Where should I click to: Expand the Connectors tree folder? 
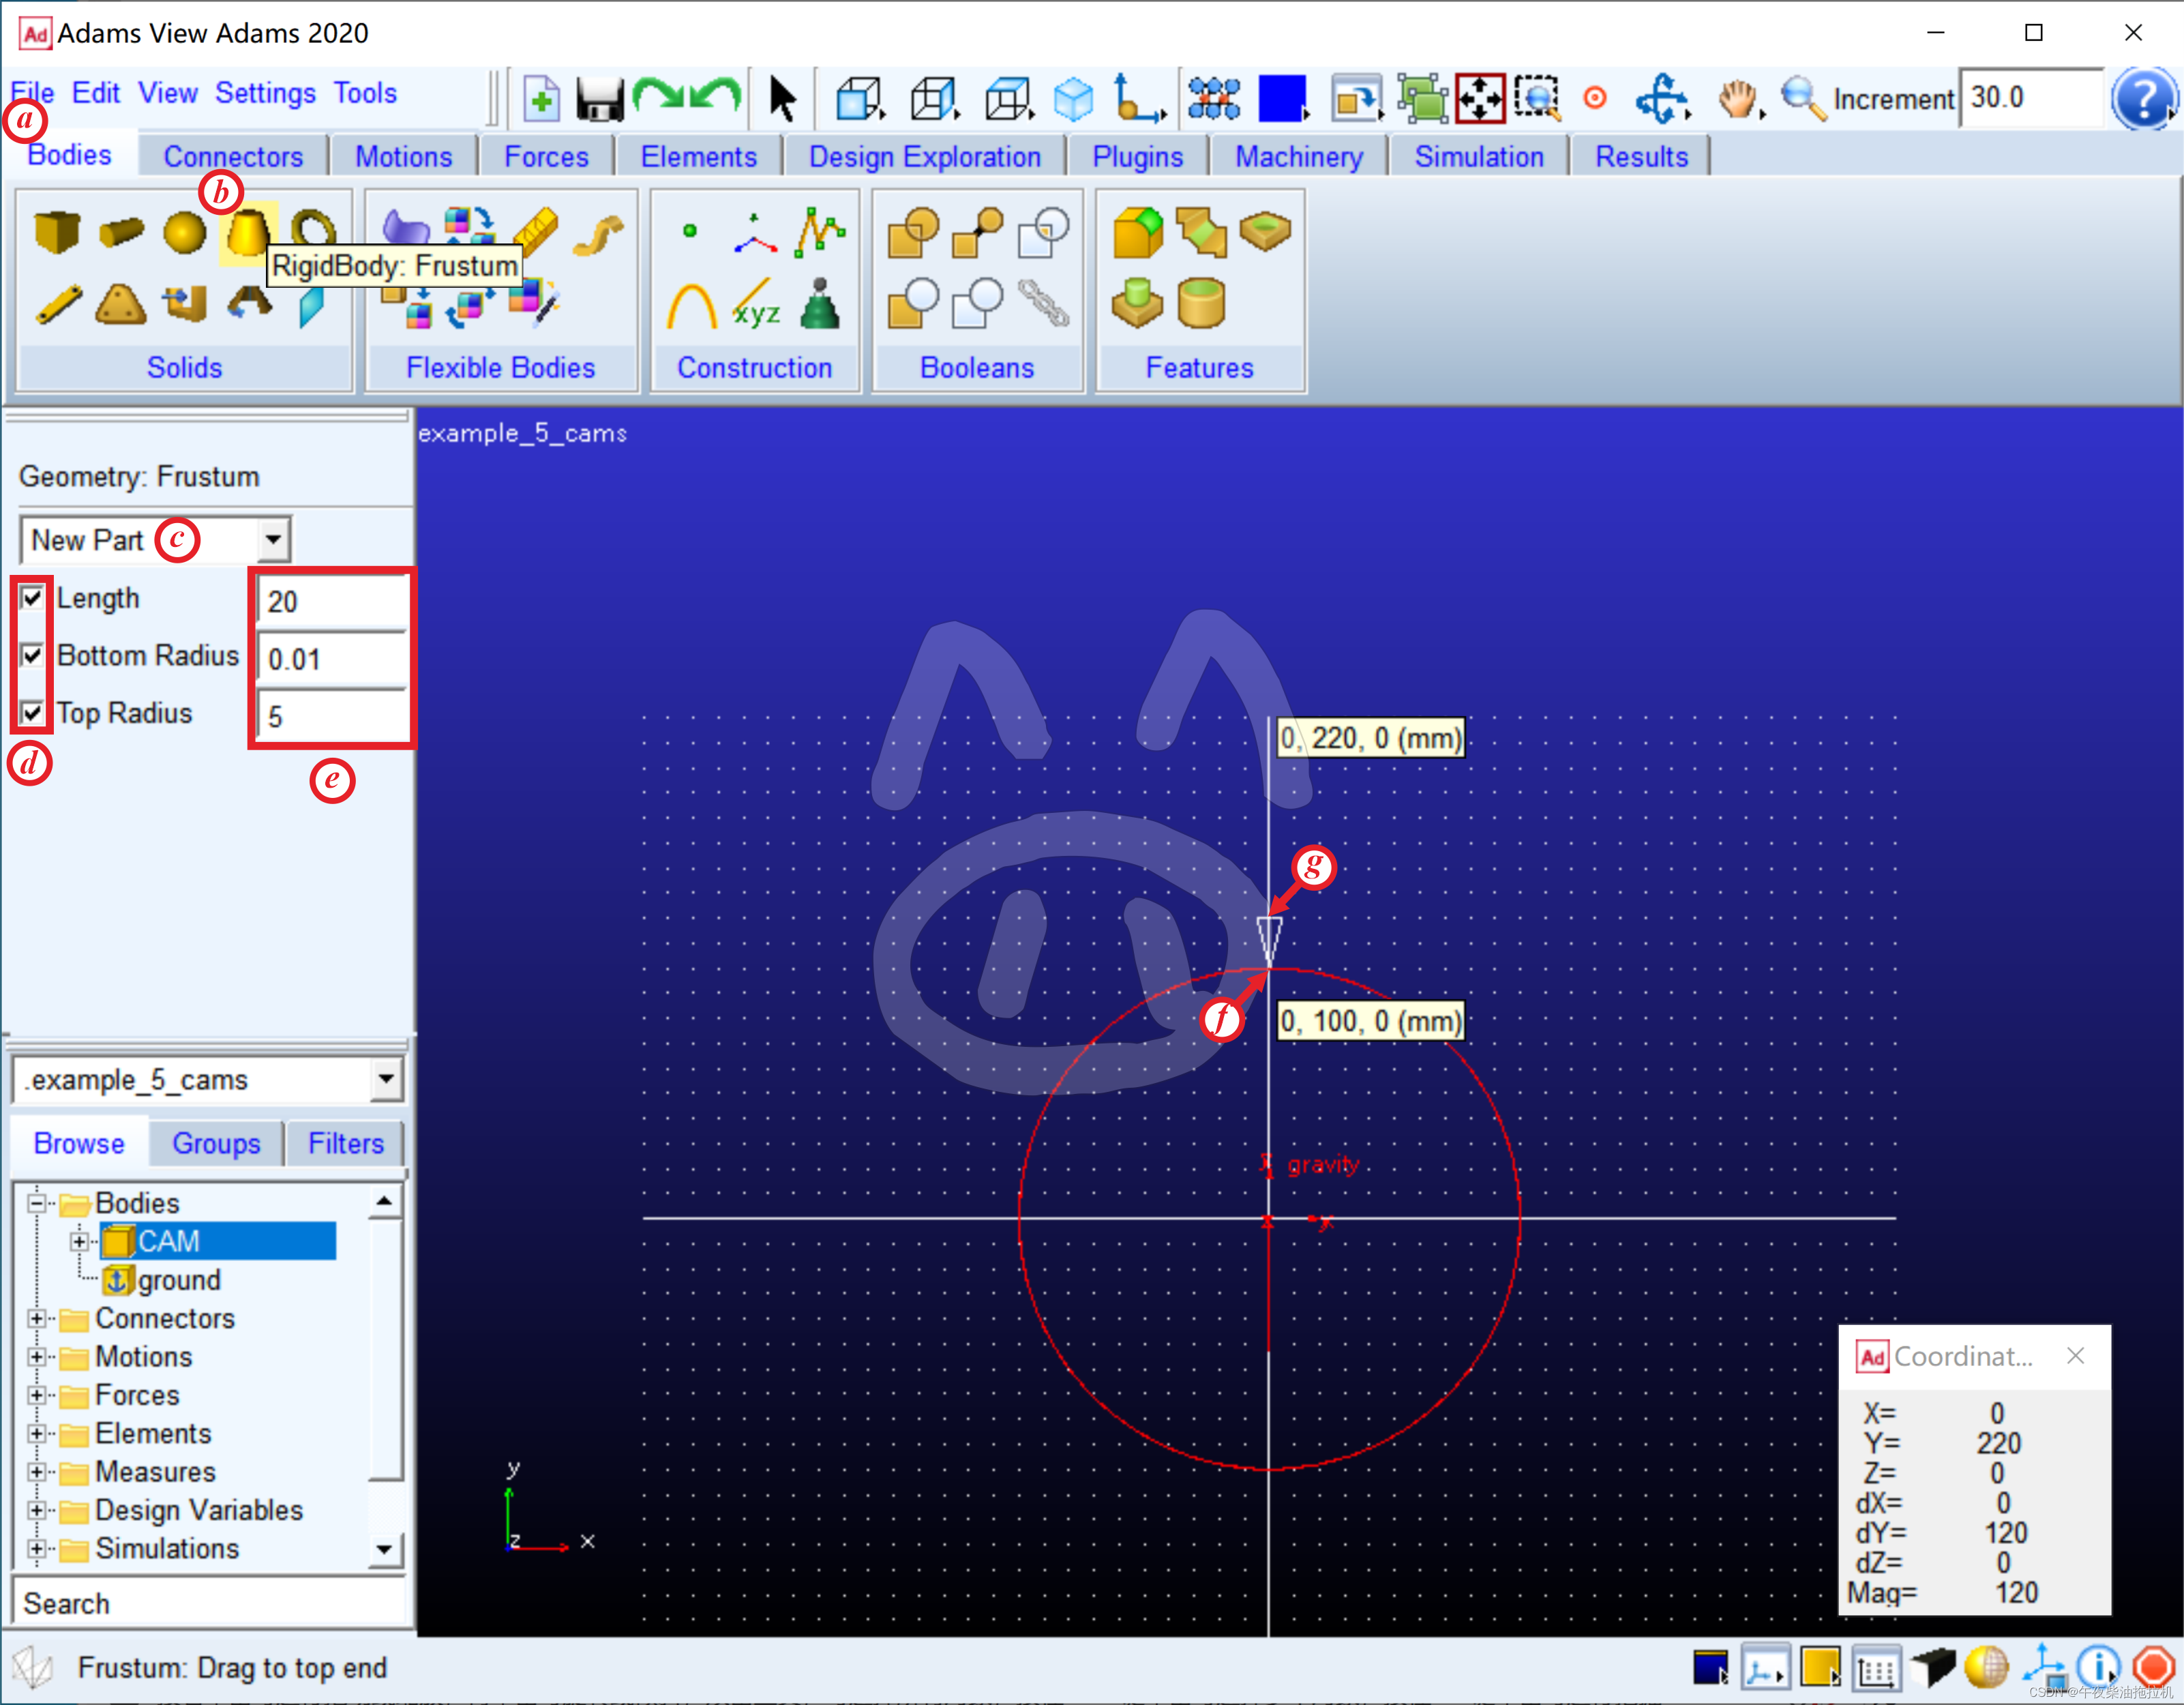click(36, 1319)
